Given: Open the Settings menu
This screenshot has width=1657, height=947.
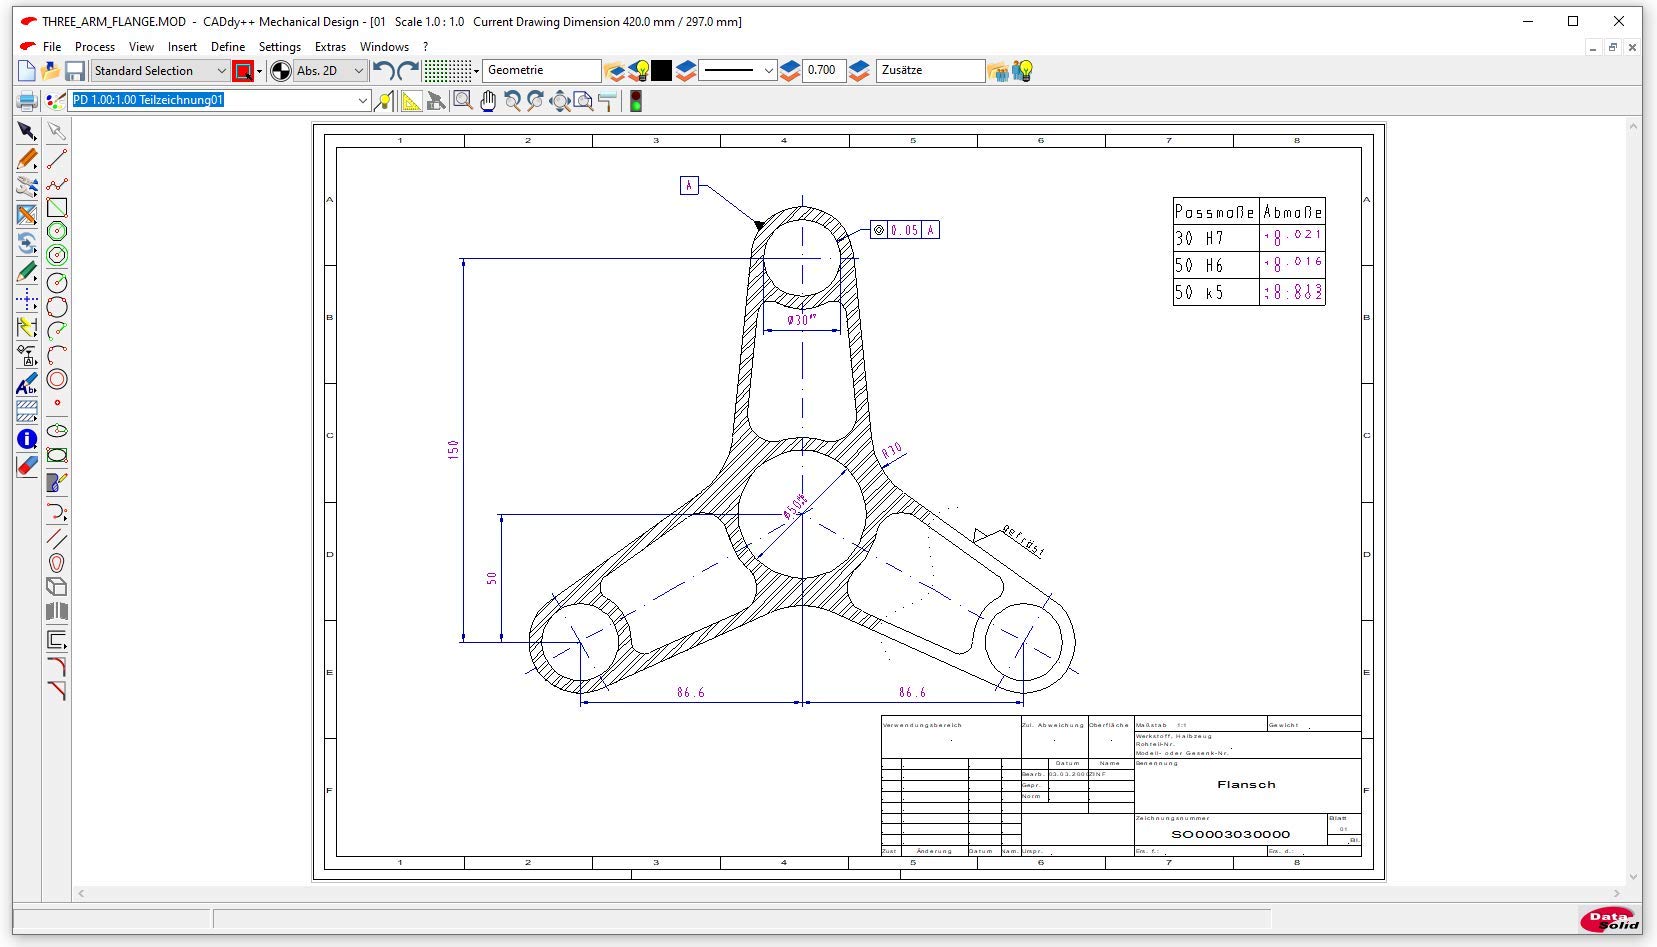Looking at the screenshot, I should (279, 47).
